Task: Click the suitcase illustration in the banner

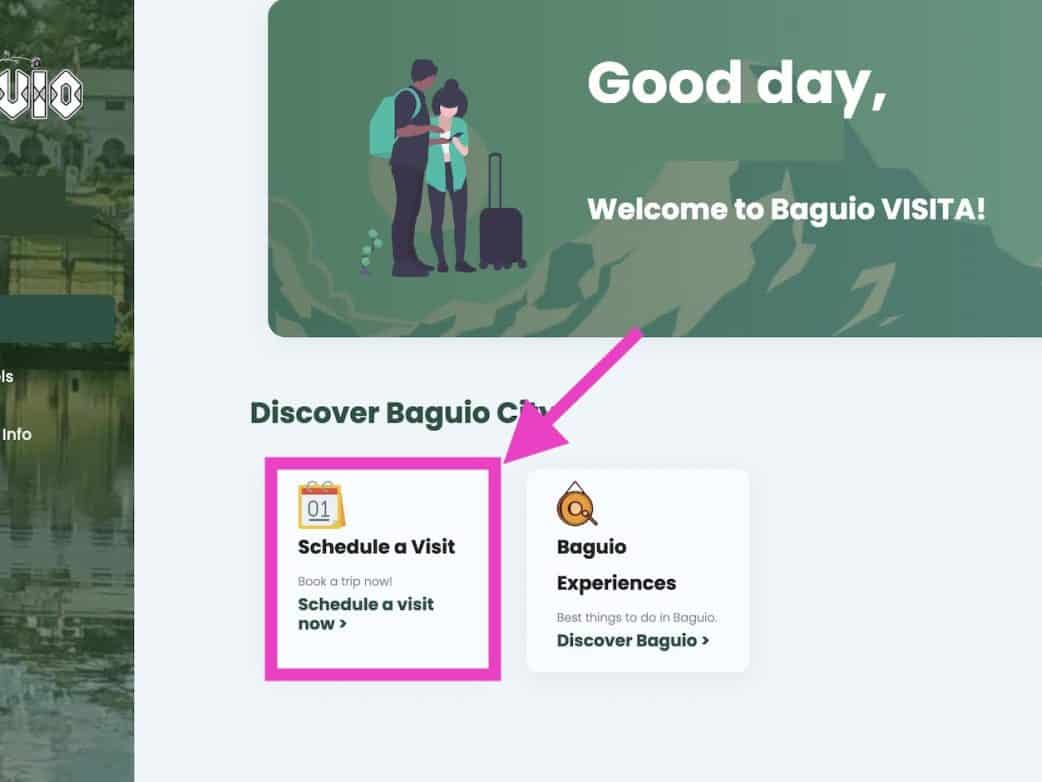Action: point(502,211)
